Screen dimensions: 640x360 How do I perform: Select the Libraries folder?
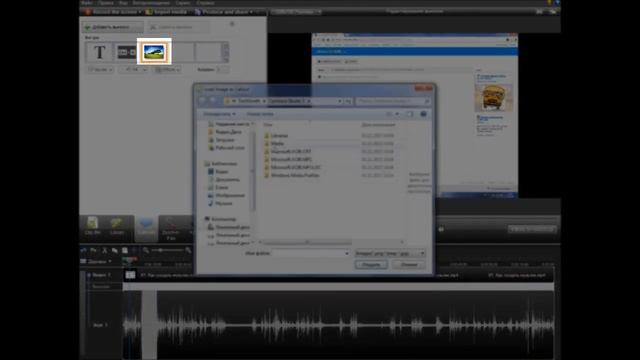[276, 136]
